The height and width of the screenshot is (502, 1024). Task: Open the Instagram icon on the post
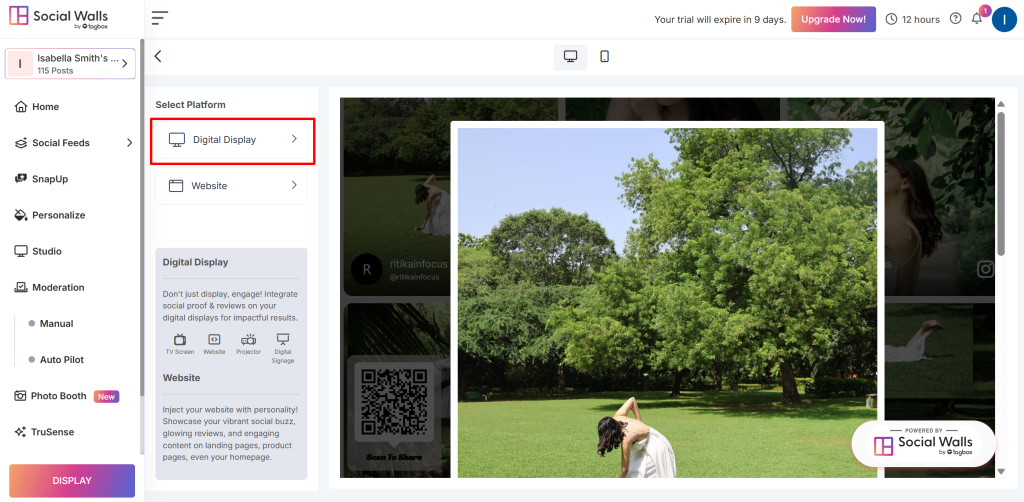point(985,268)
